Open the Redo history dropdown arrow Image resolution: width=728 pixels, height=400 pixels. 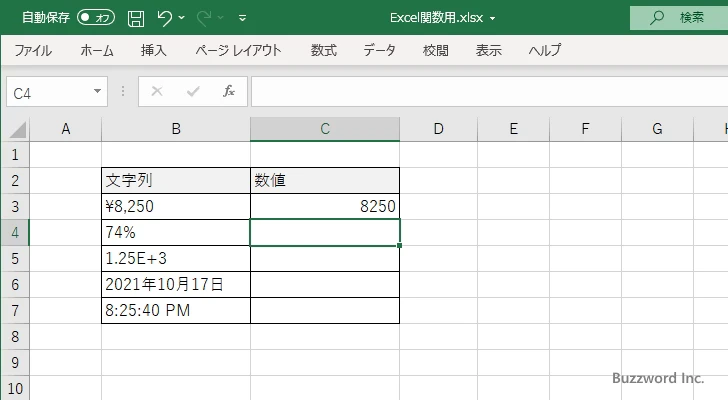click(x=221, y=18)
